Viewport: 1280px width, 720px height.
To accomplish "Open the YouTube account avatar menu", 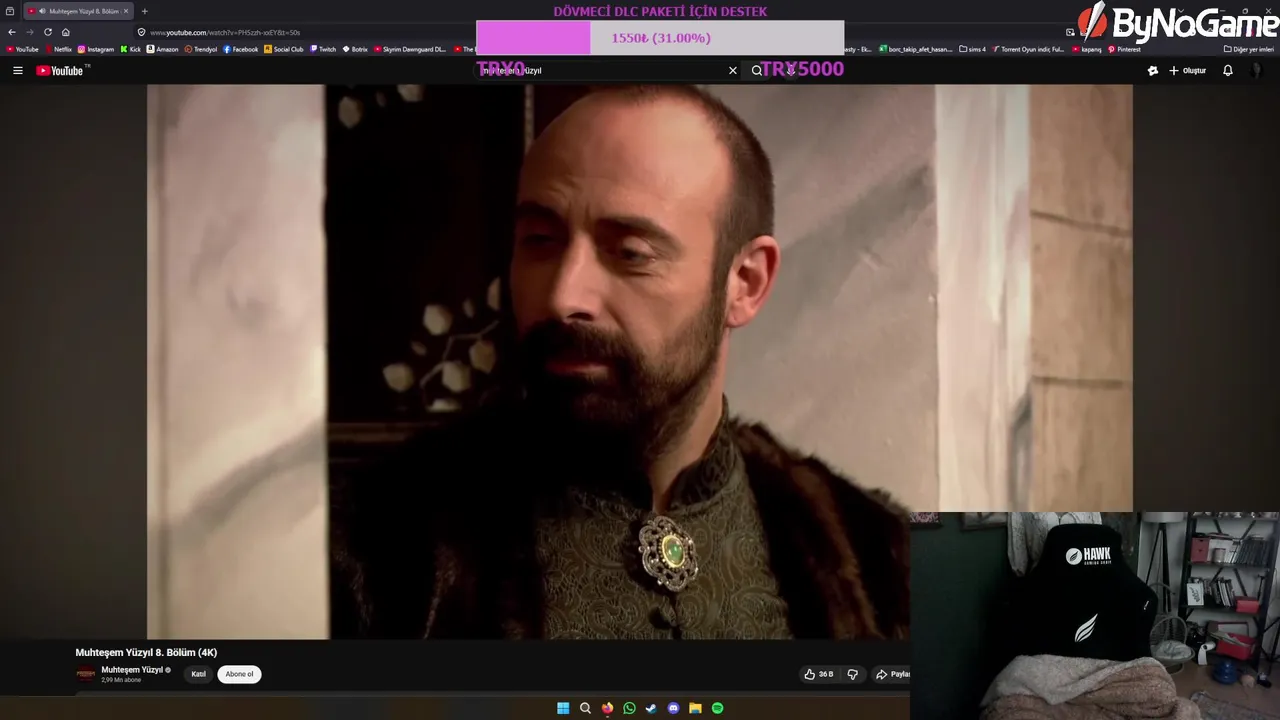I will pyautogui.click(x=1258, y=71).
